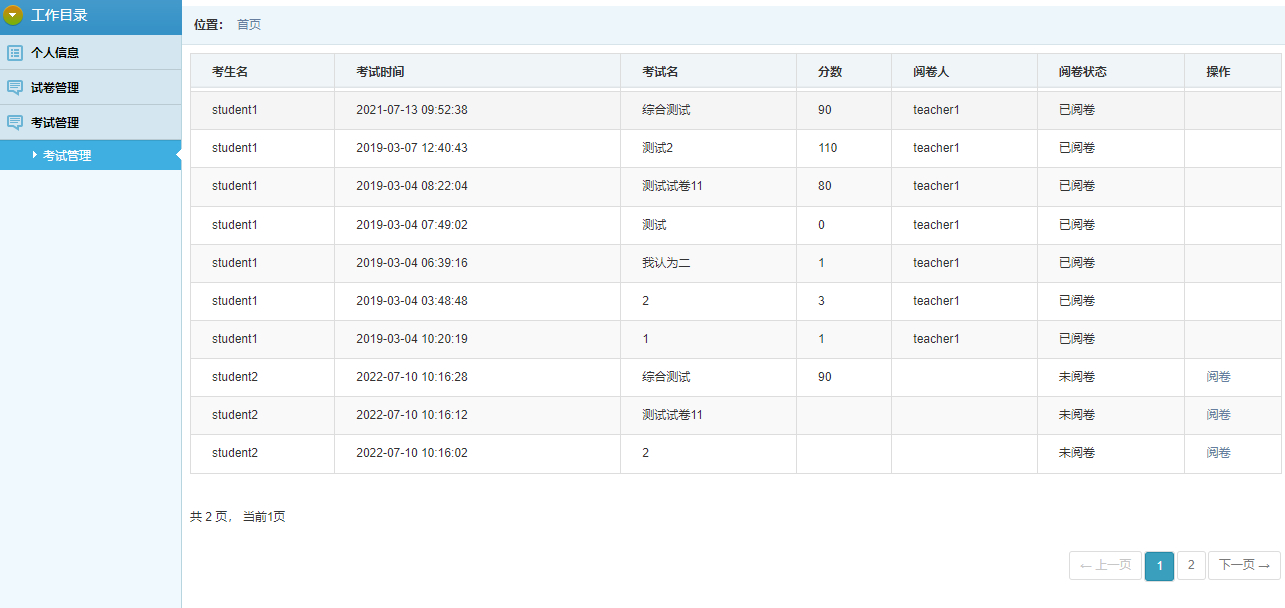Select the highlighted 考试管理 submenu item

(x=90, y=155)
